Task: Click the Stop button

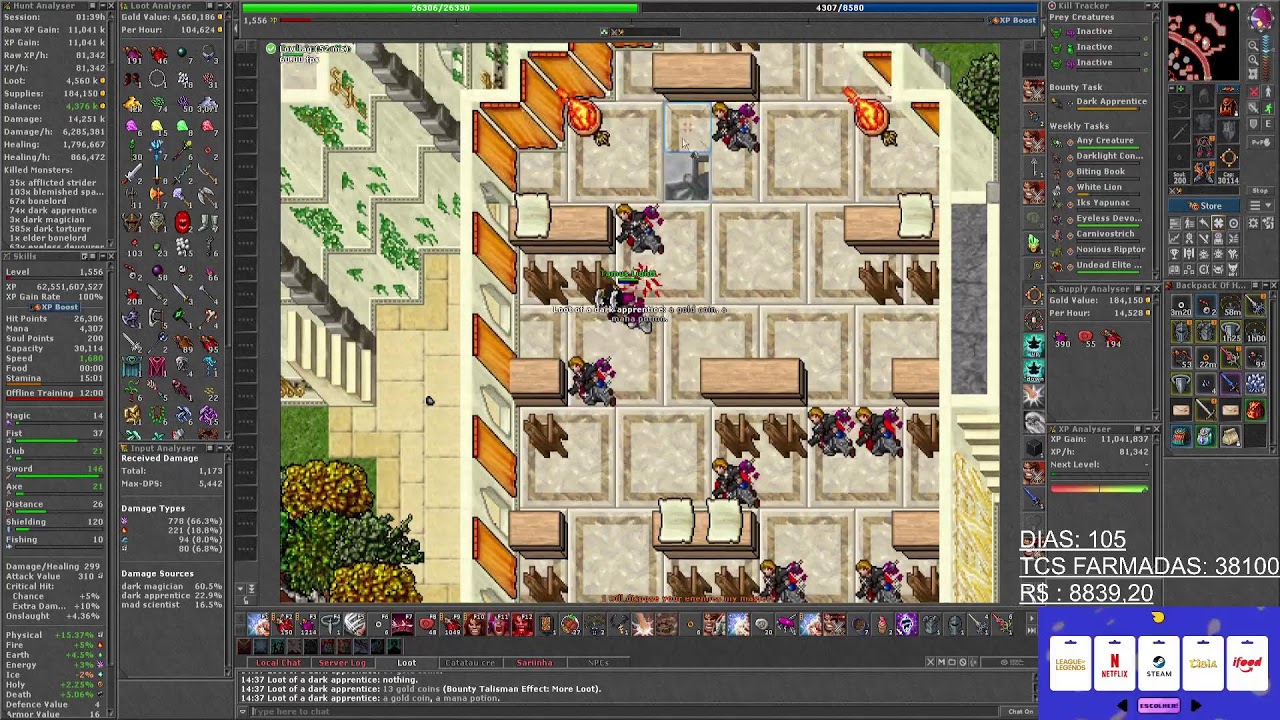Action: pyautogui.click(x=1260, y=191)
